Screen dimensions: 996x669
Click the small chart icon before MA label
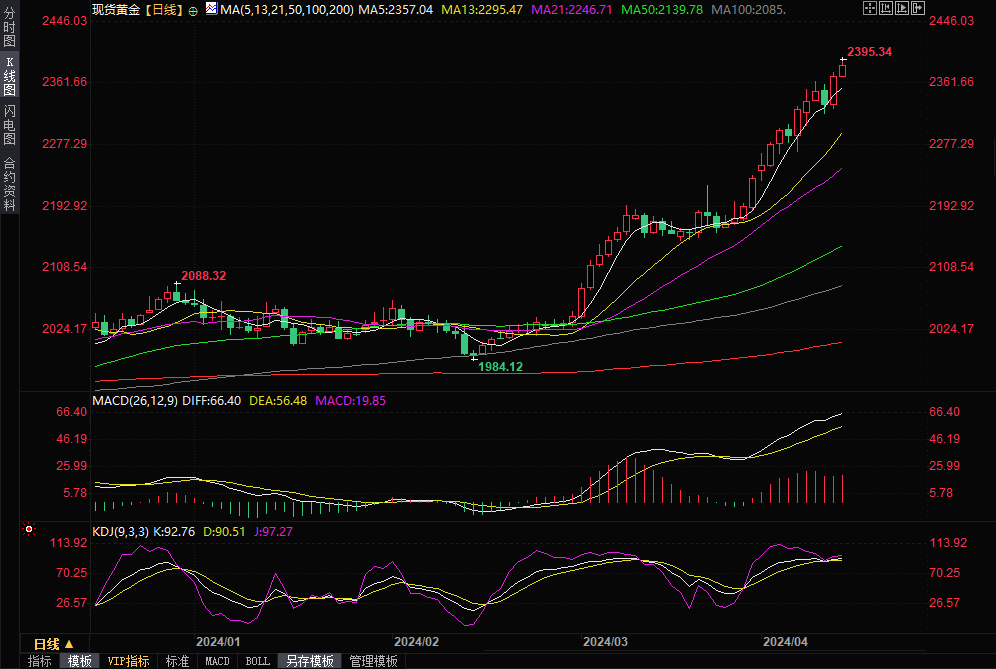point(210,9)
